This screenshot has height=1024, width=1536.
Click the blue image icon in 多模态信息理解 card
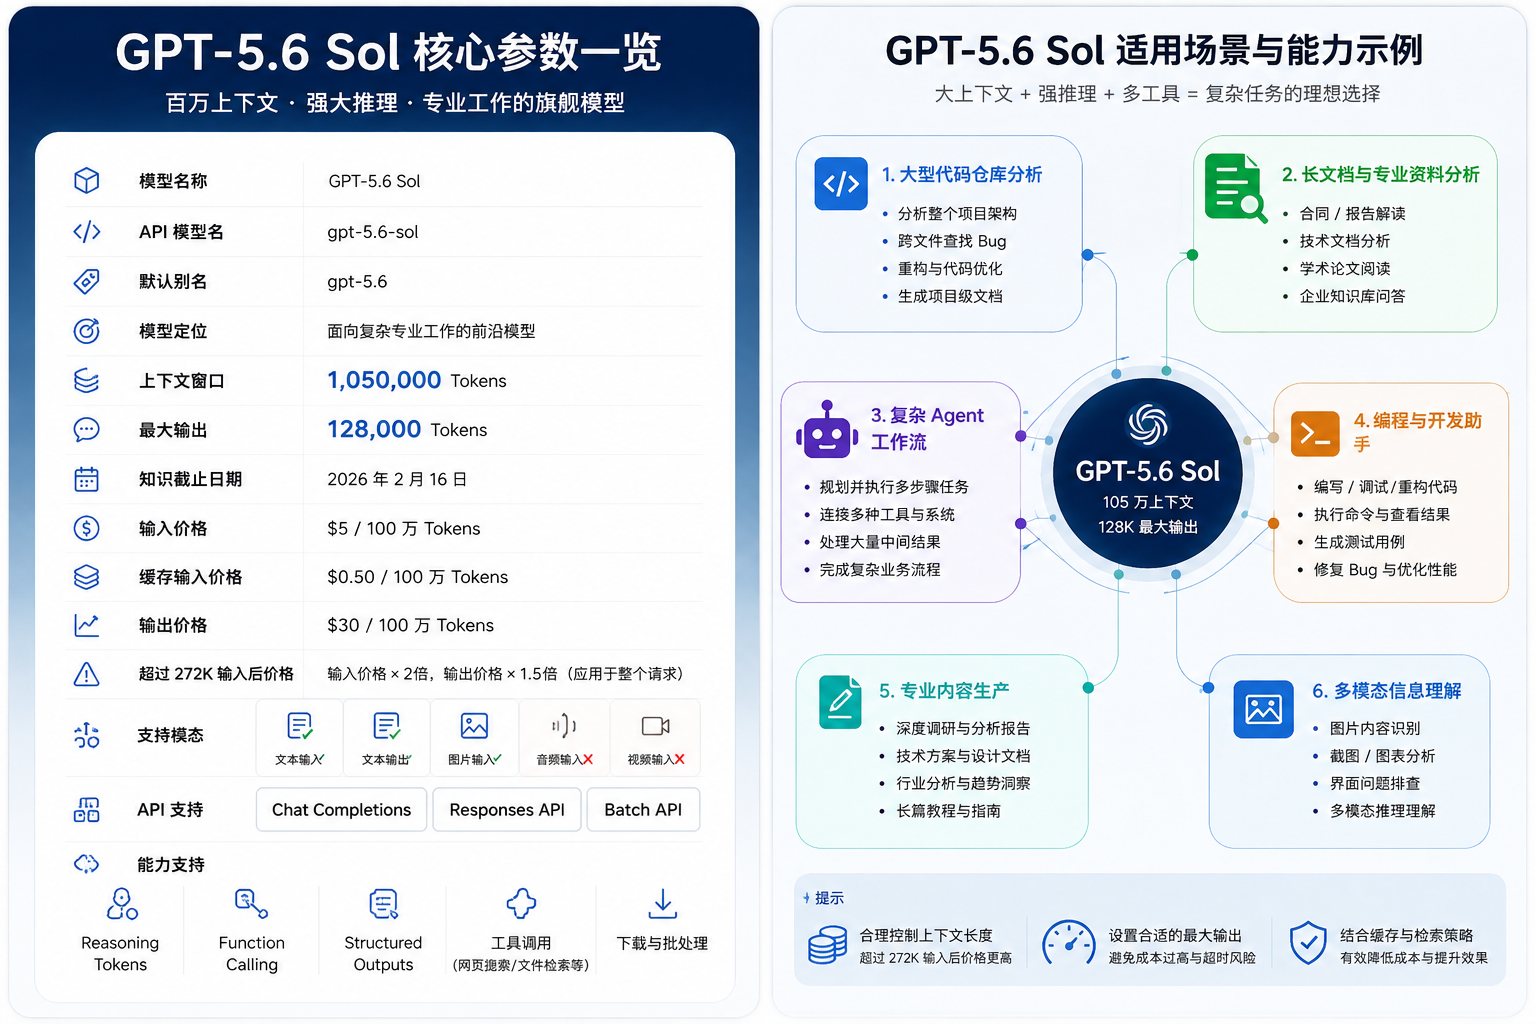click(1263, 709)
